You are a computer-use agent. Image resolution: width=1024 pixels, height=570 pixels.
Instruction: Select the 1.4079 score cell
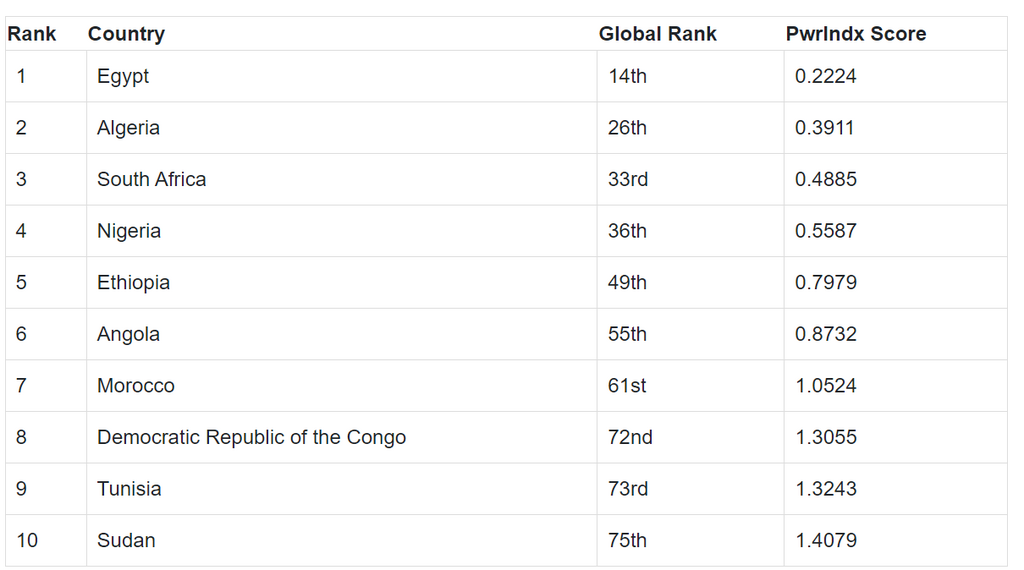[825, 540]
